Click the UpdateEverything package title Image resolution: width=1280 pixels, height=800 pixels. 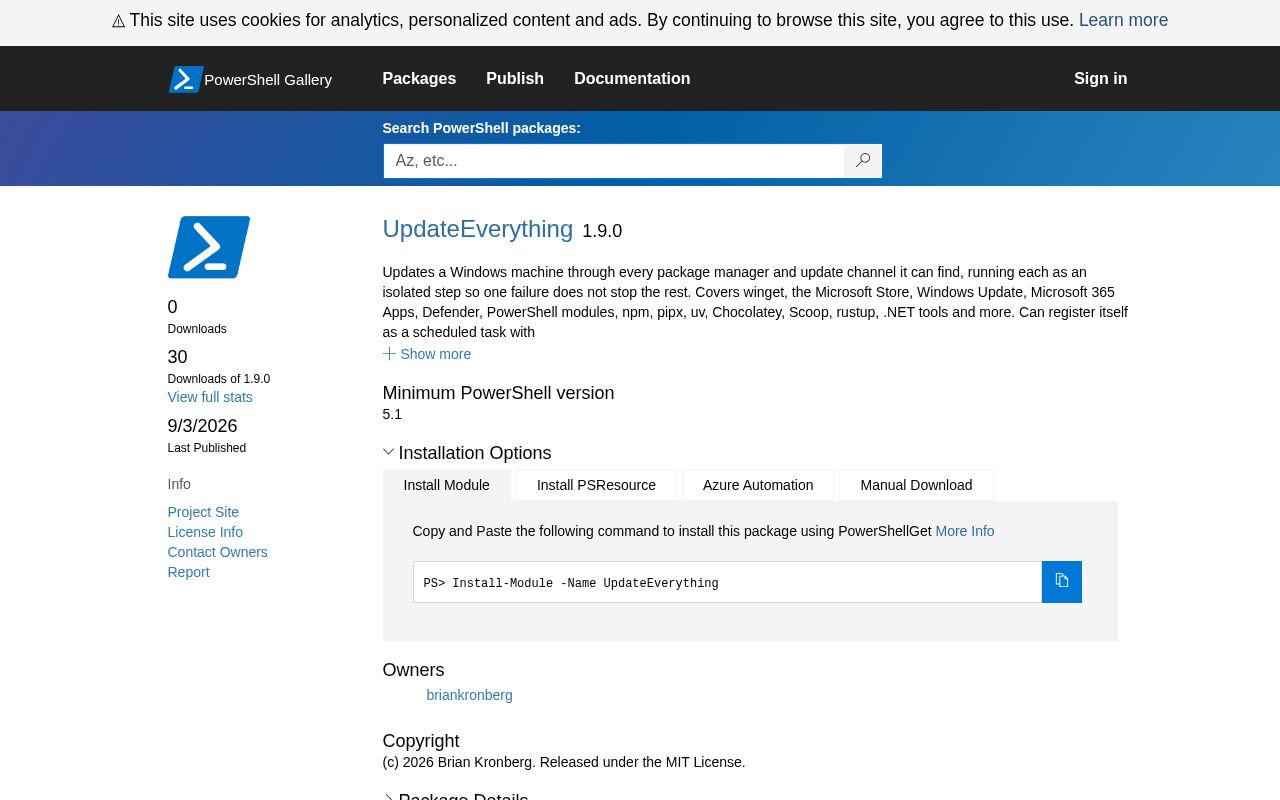pos(478,229)
